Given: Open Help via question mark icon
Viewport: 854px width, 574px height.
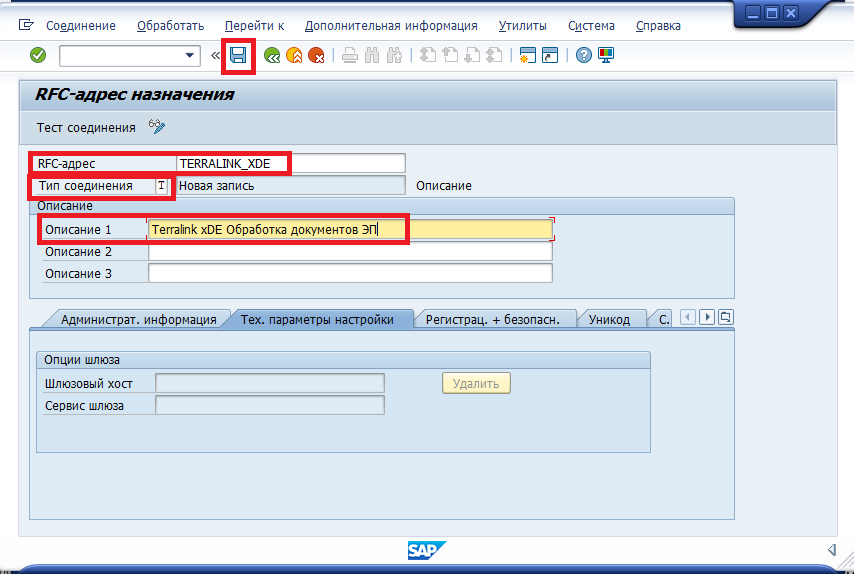Looking at the screenshot, I should 584,56.
